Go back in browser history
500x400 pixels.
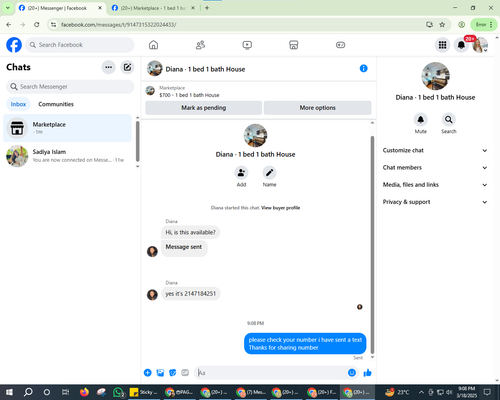pos(9,24)
